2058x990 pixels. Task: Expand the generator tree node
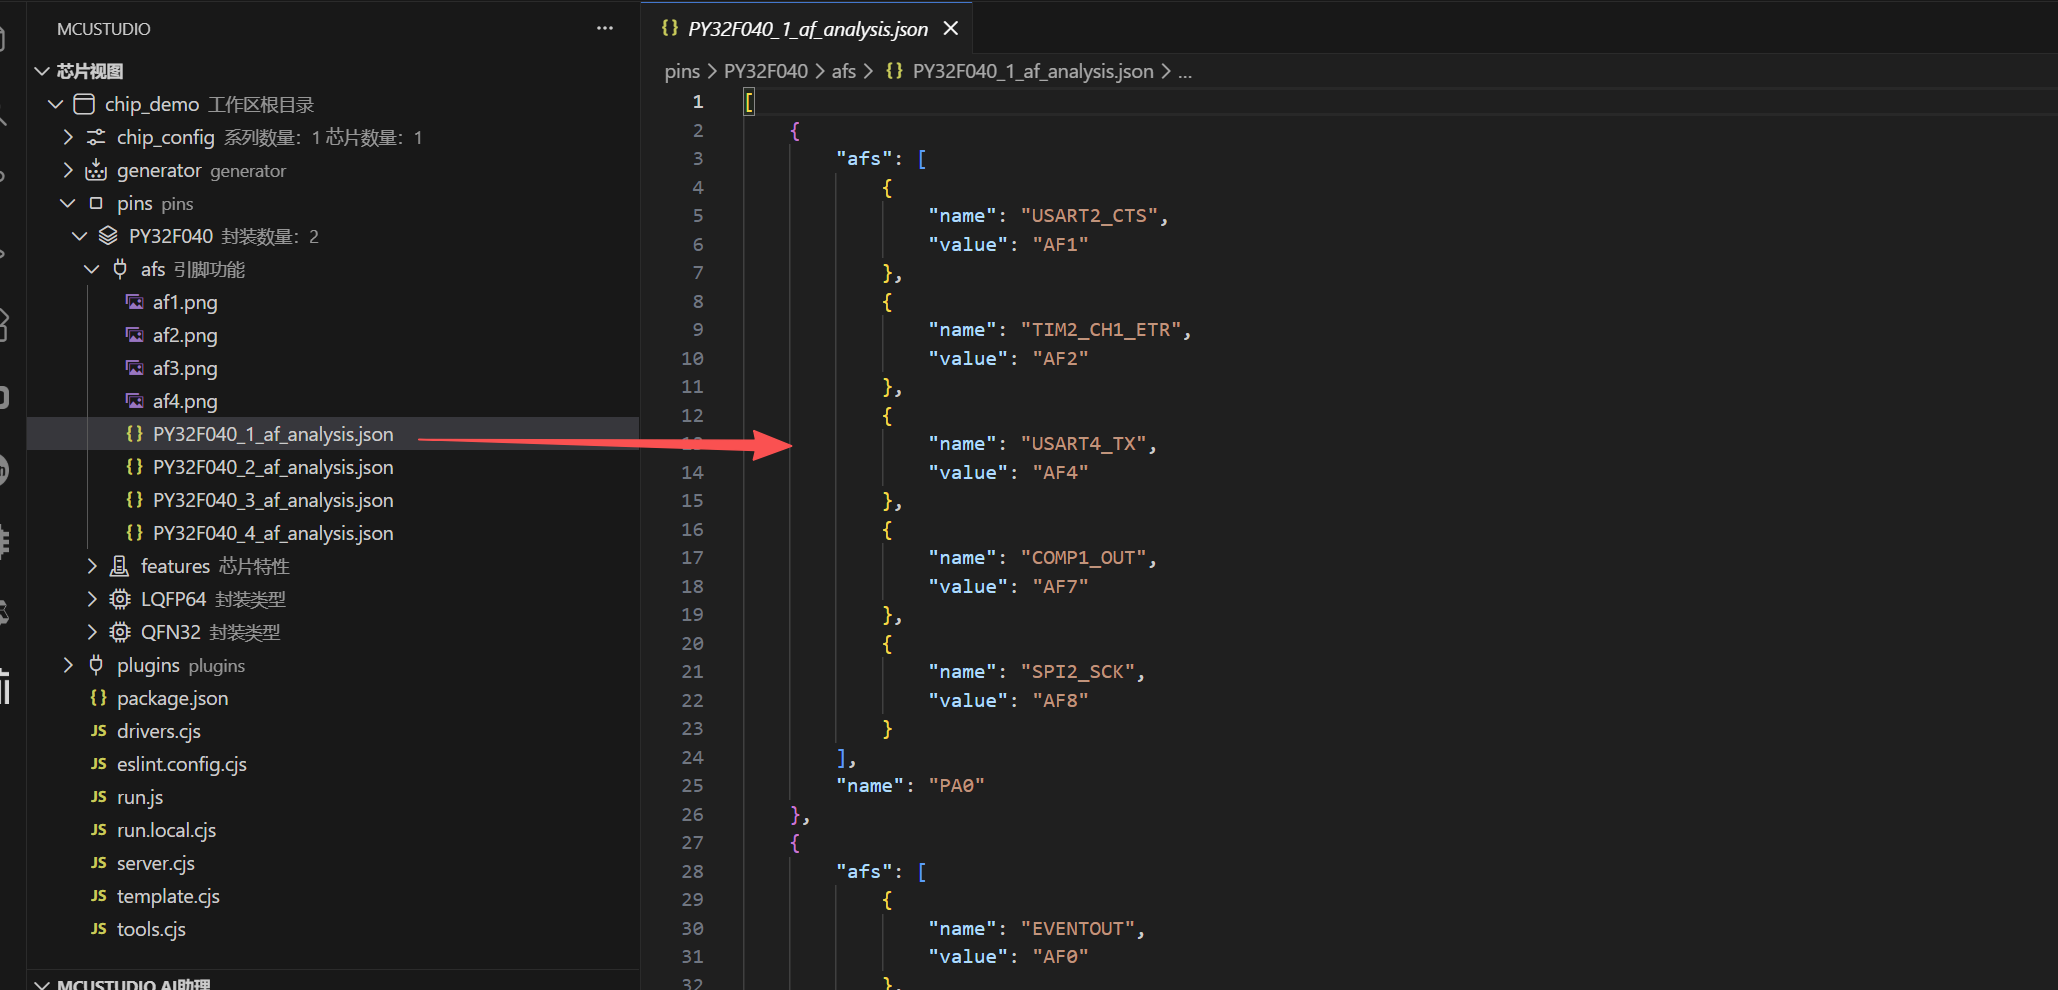(x=68, y=170)
